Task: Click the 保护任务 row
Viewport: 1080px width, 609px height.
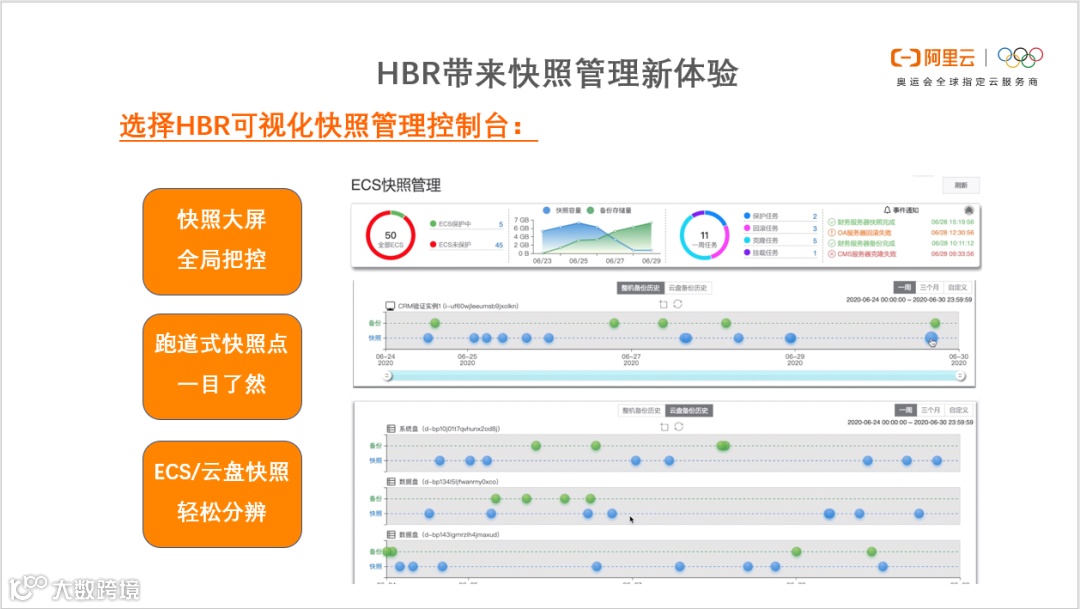Action: coord(781,216)
